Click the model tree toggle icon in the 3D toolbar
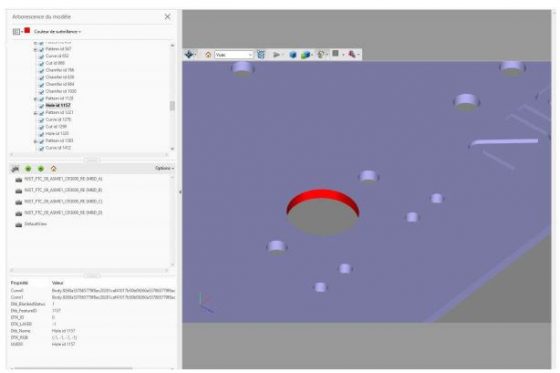Viewport: 560px width, 373px height. click(x=261, y=54)
